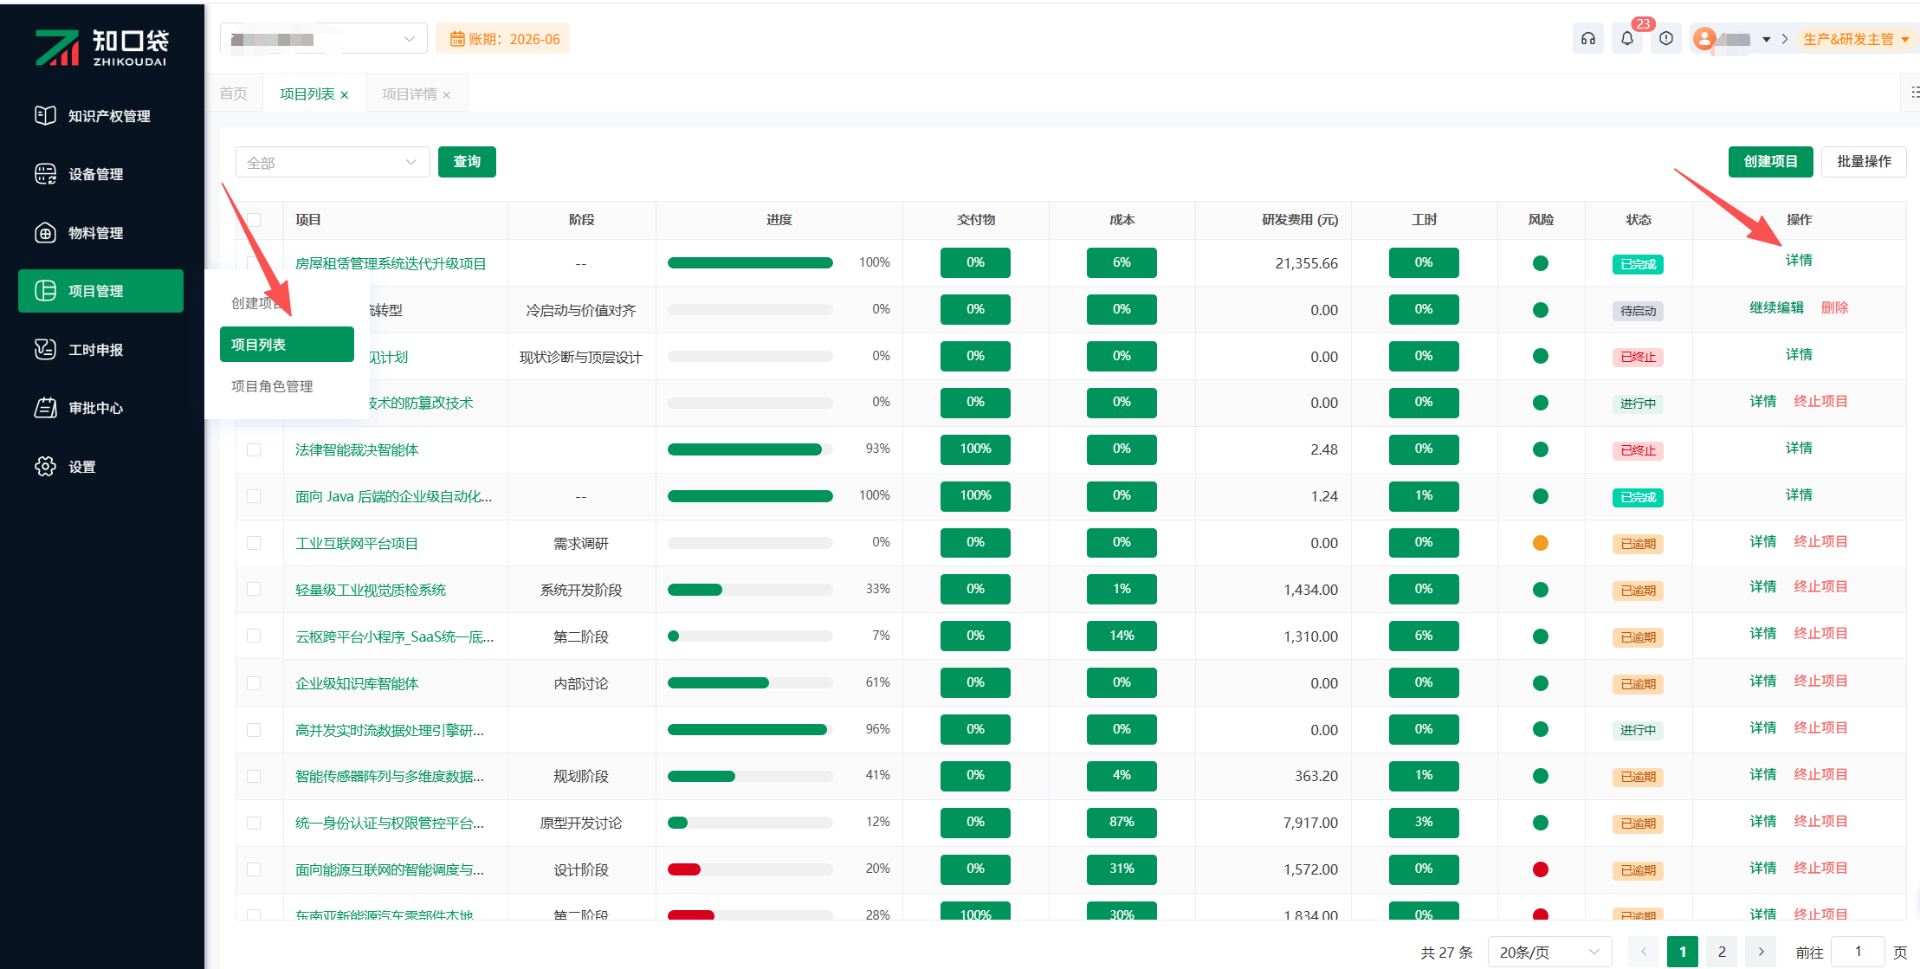
Task: Expand the 全部 filter dropdown
Action: click(x=332, y=162)
